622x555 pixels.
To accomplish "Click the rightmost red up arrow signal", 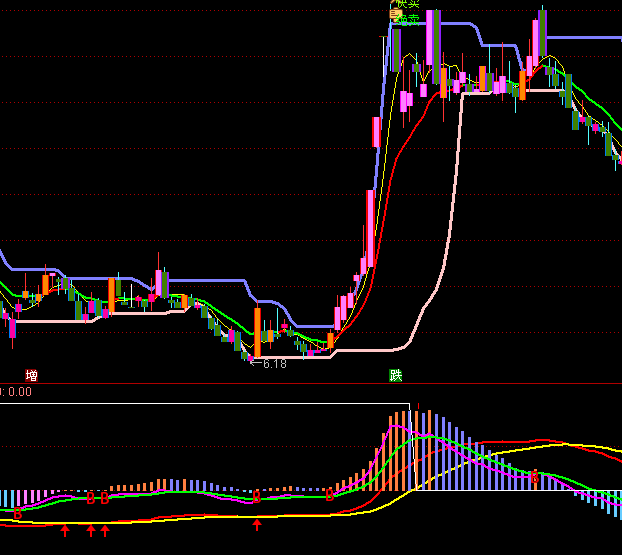I will tap(257, 525).
